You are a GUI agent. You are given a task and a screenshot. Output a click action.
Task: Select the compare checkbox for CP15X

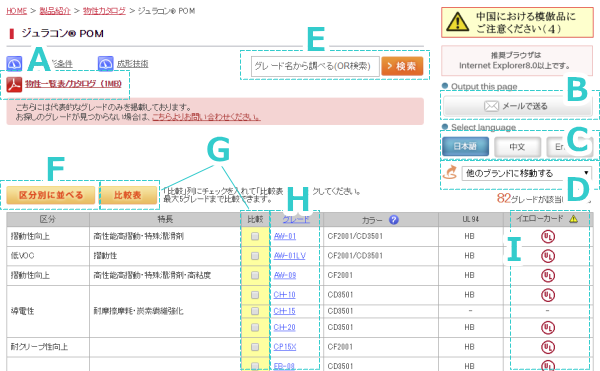point(255,347)
